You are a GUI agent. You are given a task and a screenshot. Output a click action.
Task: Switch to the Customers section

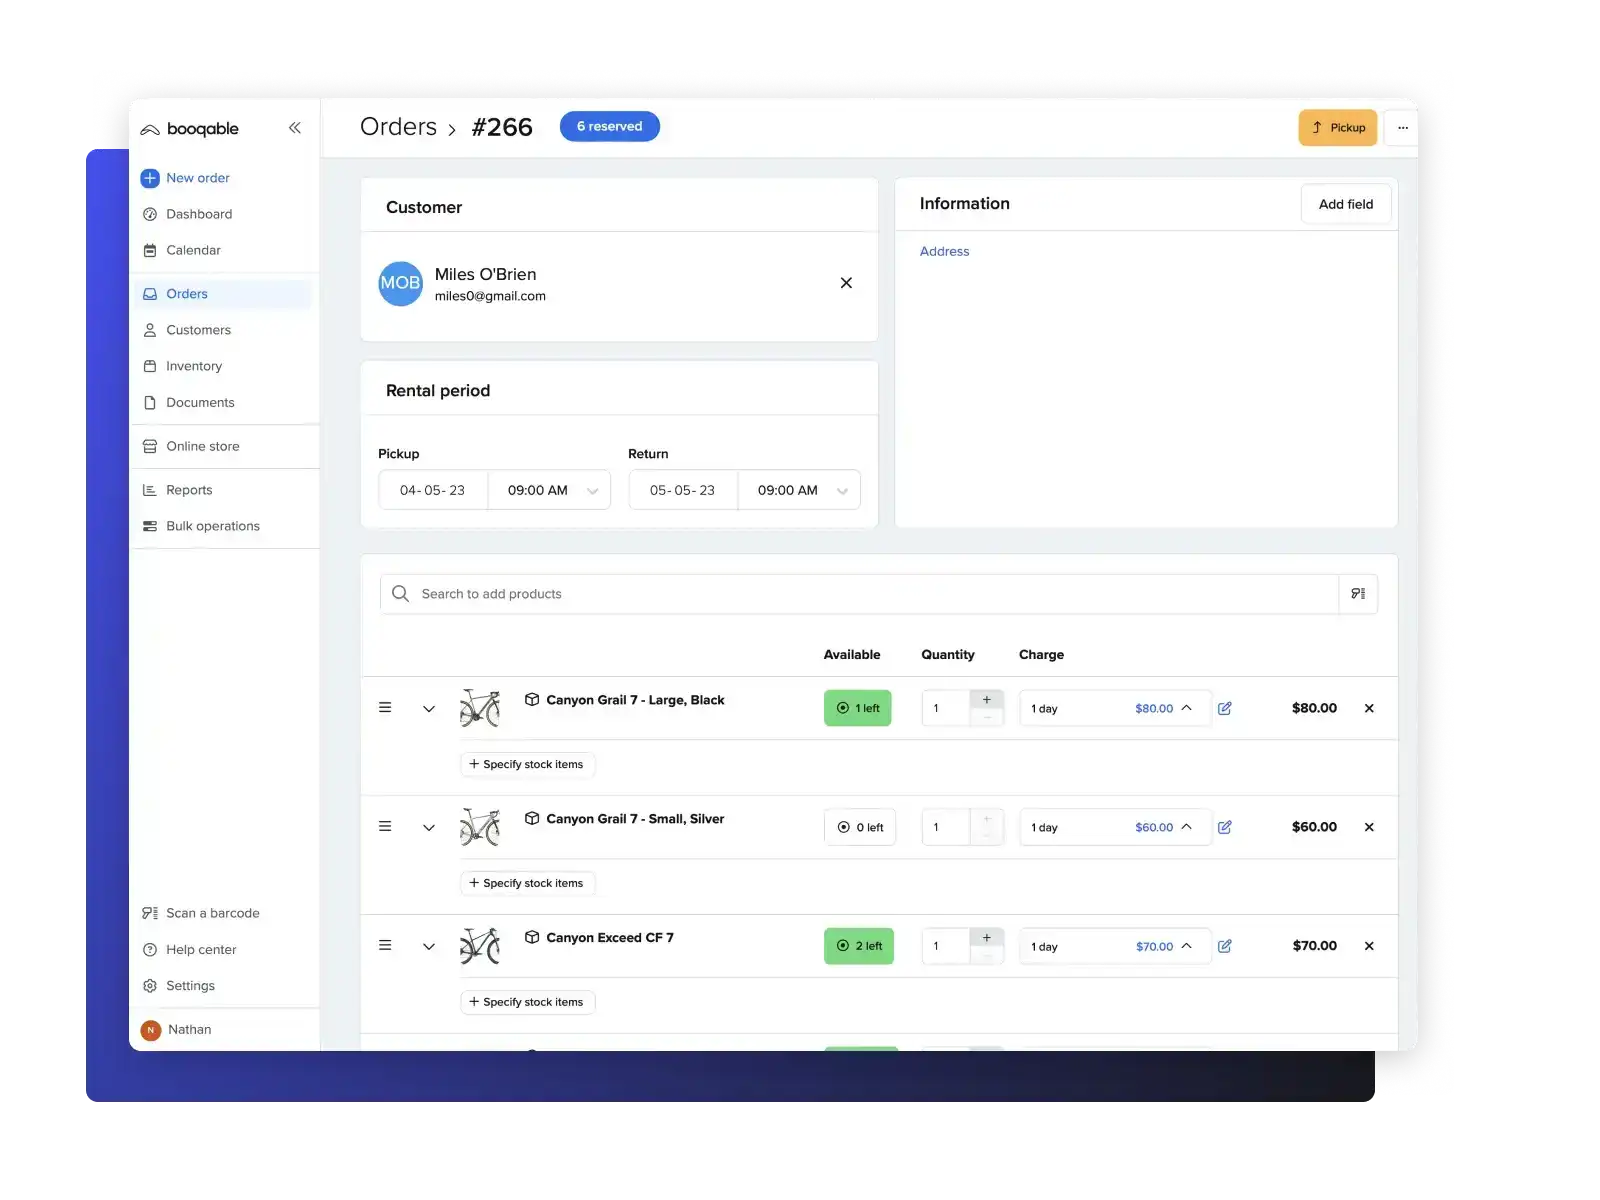click(x=198, y=330)
